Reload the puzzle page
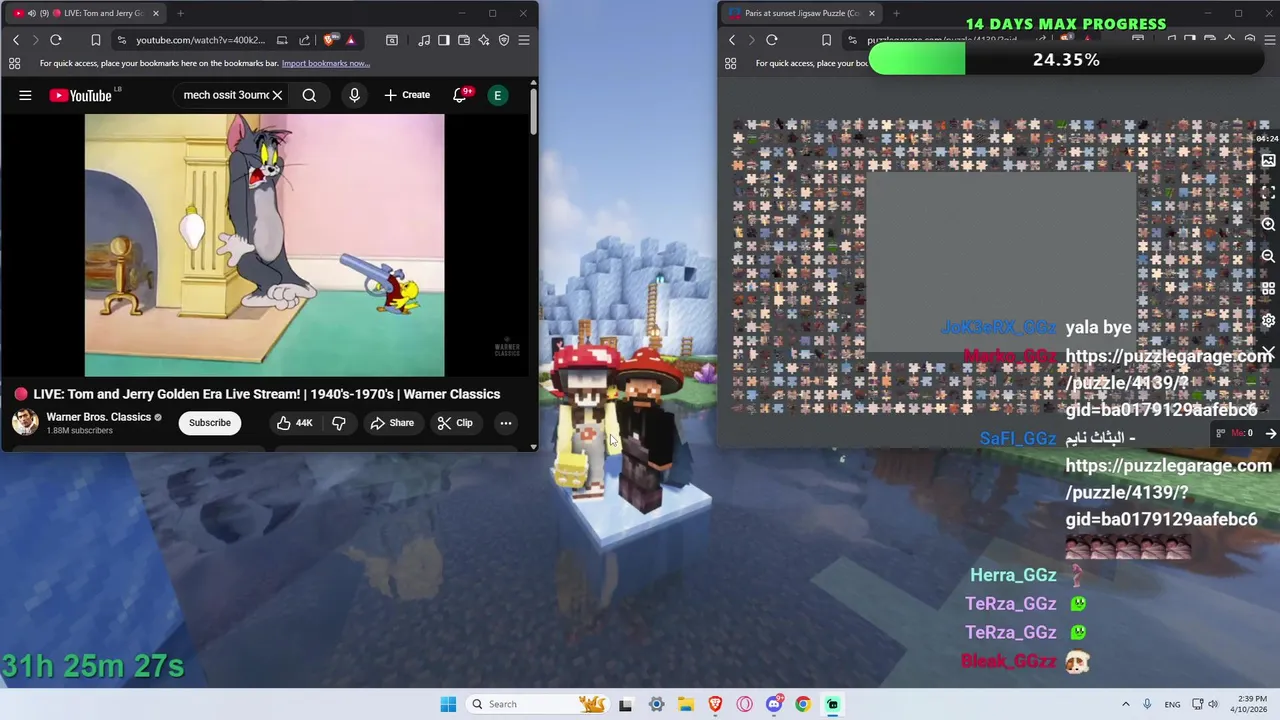The image size is (1280, 720). click(x=772, y=40)
